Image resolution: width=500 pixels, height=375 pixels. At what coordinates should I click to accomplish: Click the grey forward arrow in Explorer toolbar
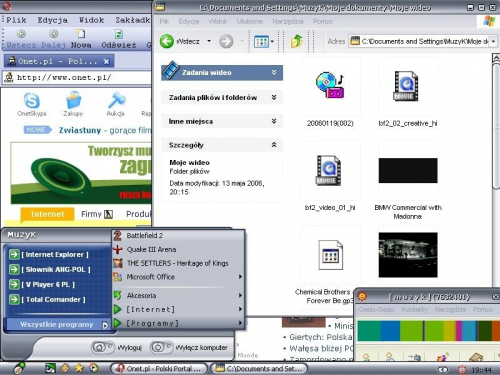pyautogui.click(x=226, y=41)
